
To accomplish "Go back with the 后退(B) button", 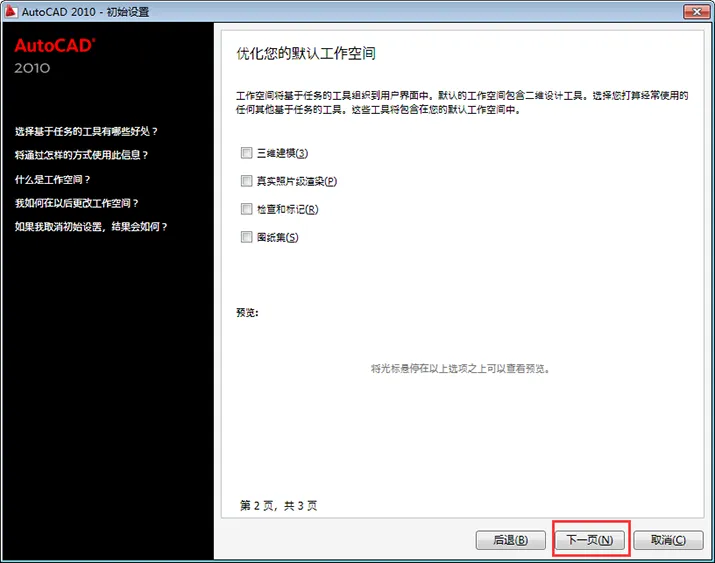I will [510, 540].
